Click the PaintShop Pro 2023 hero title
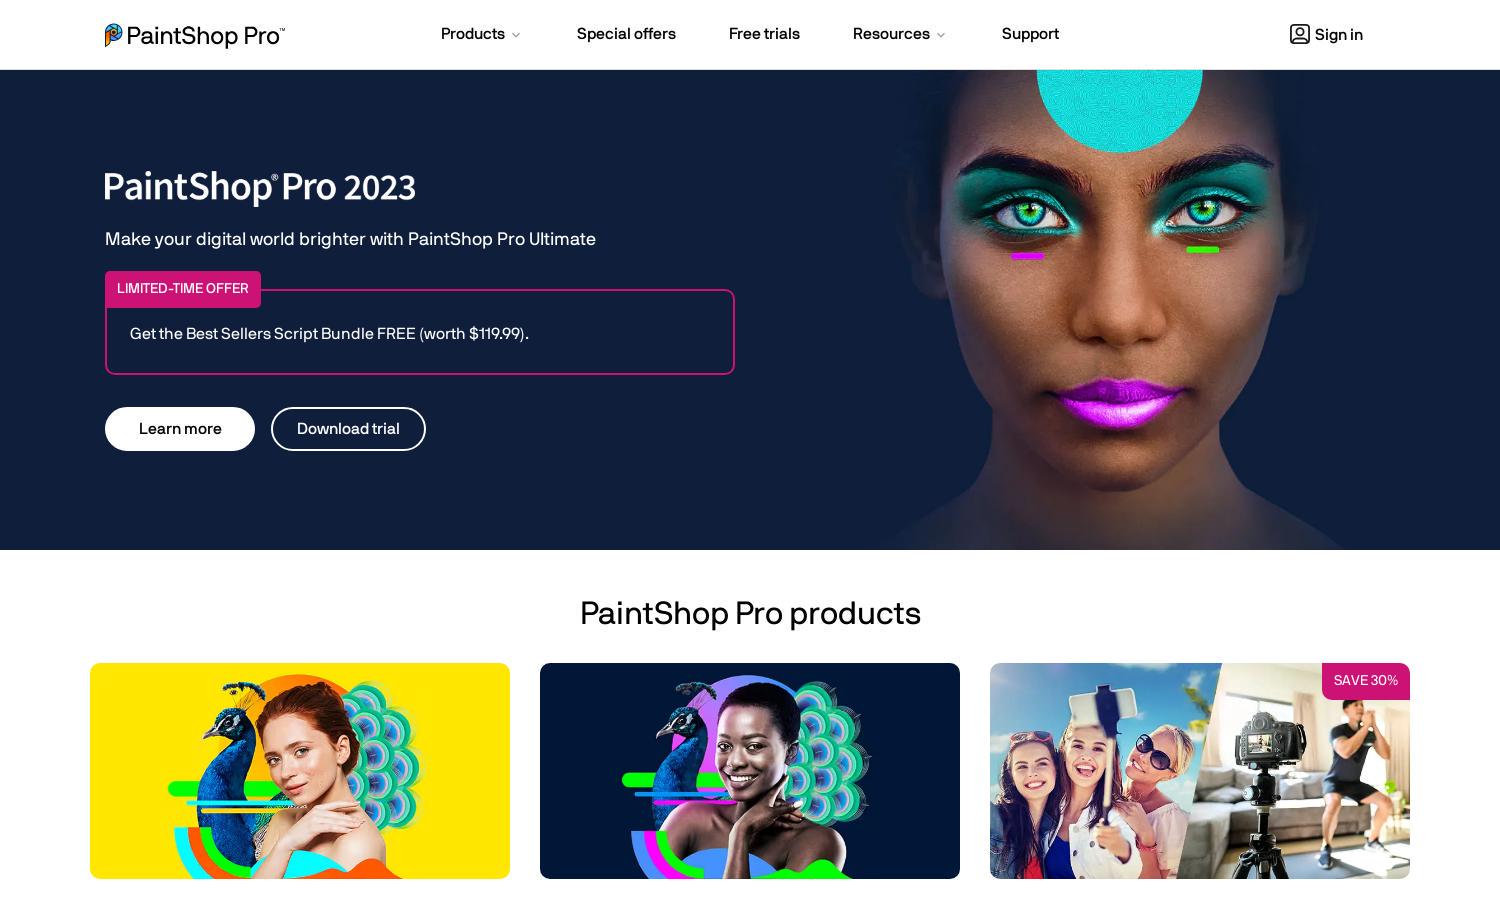 (x=260, y=188)
